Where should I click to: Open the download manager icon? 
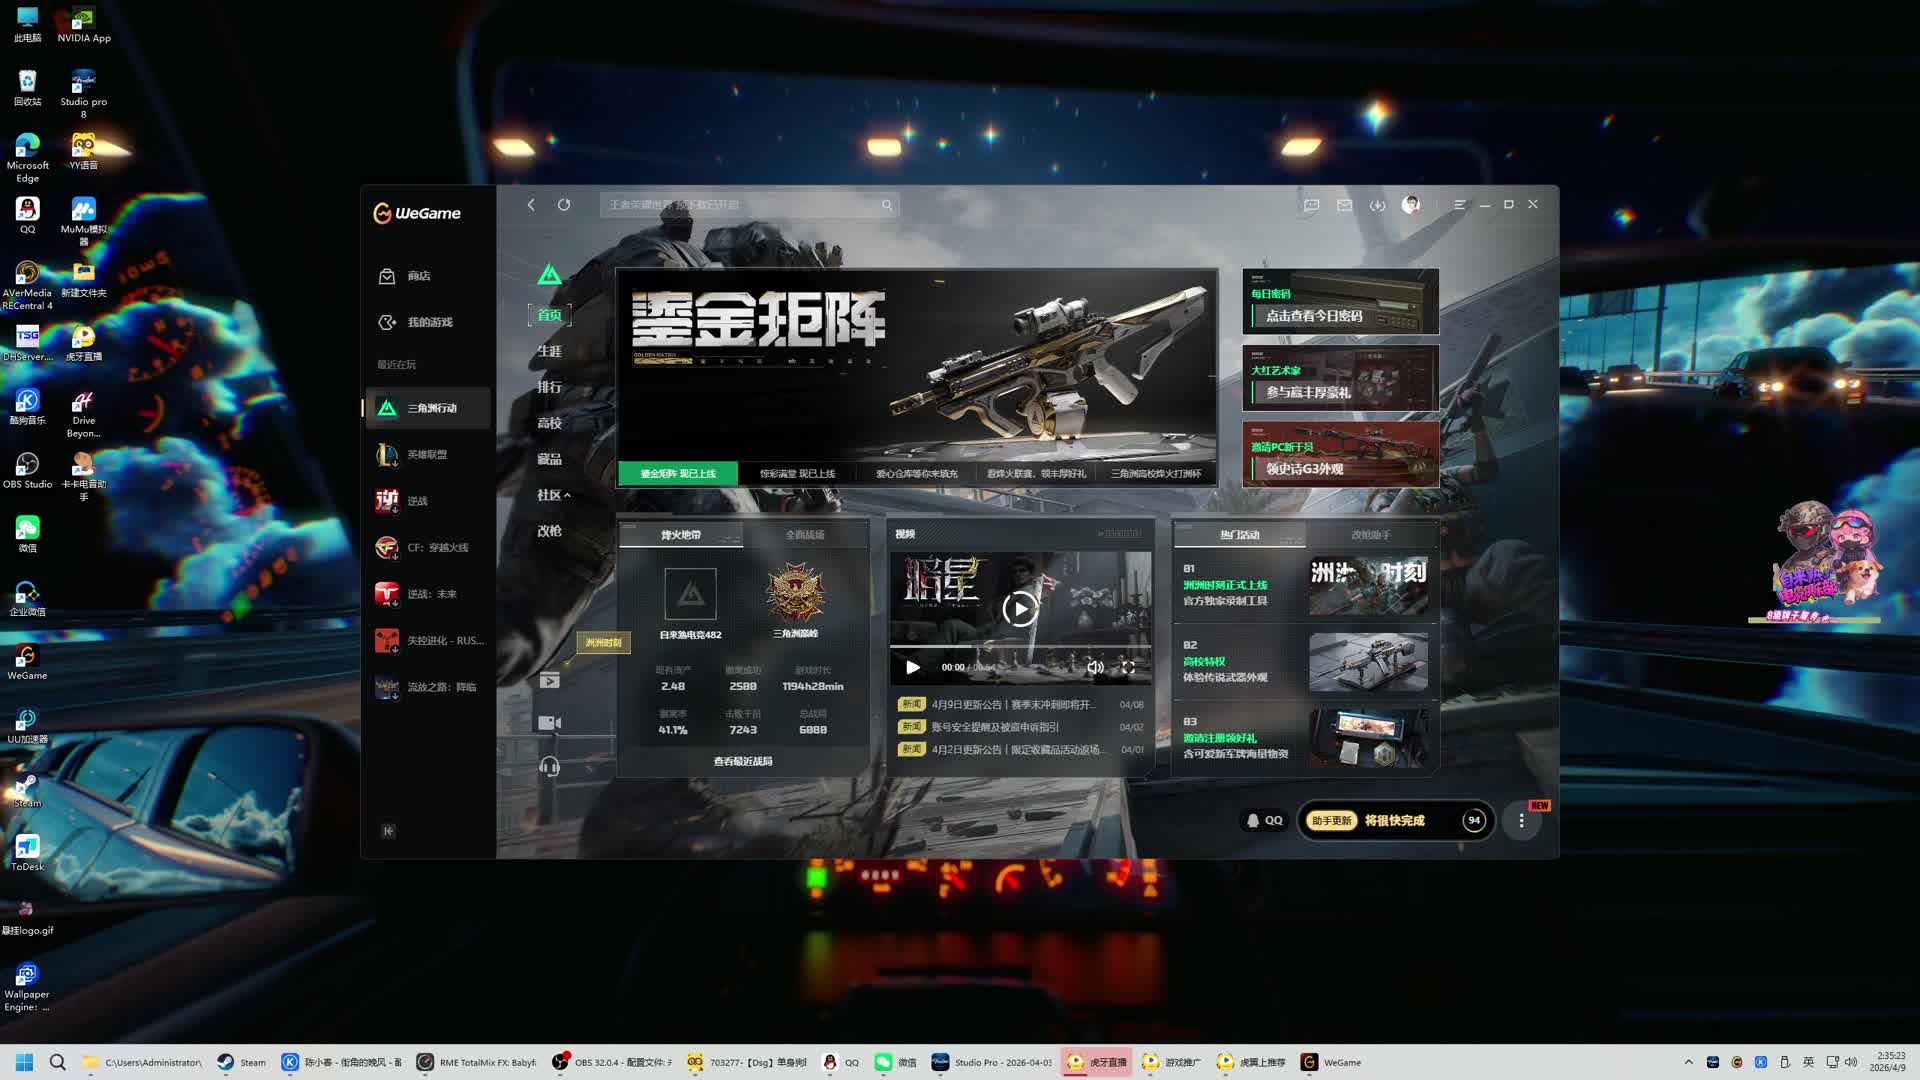pos(1377,205)
